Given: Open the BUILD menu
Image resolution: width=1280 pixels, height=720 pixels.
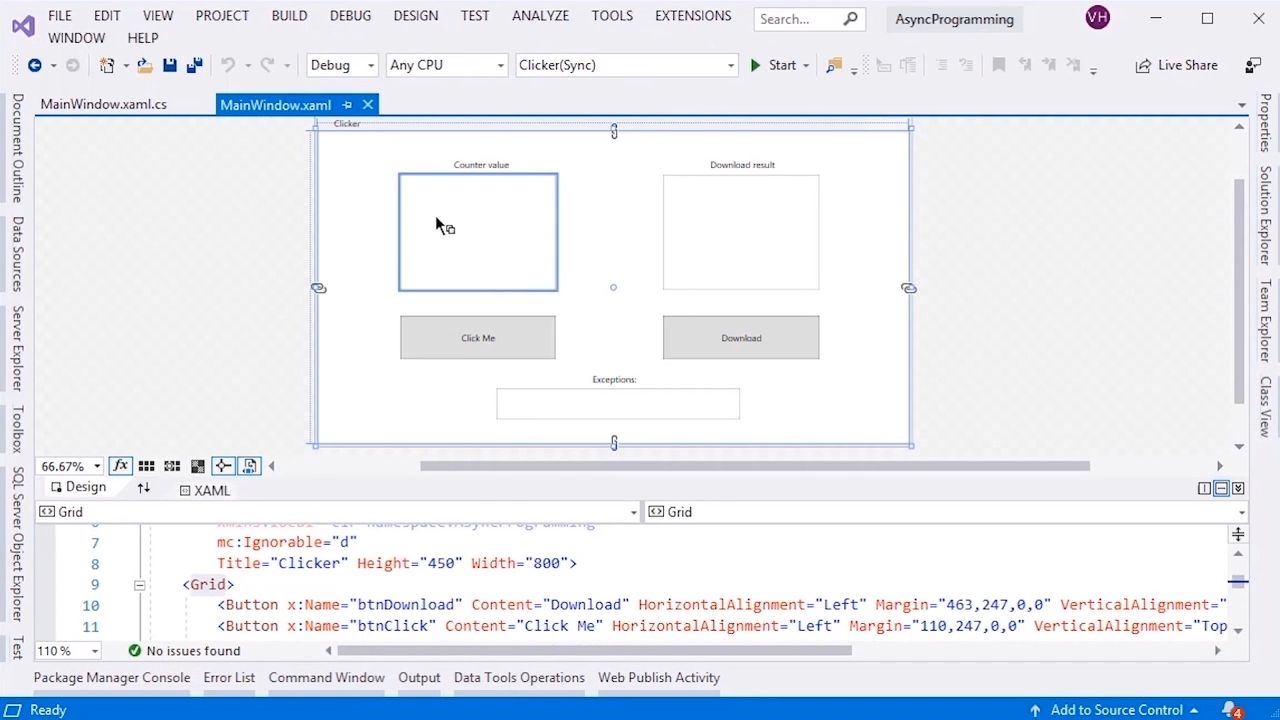Looking at the screenshot, I should pyautogui.click(x=289, y=16).
